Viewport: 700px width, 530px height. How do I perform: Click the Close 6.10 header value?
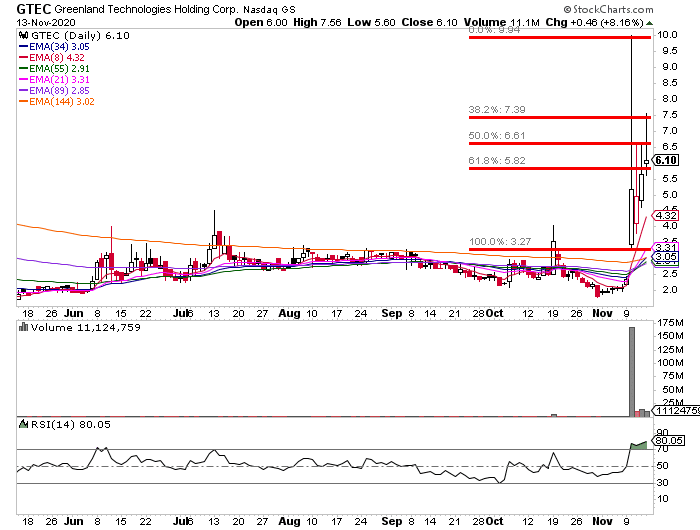(x=429, y=22)
